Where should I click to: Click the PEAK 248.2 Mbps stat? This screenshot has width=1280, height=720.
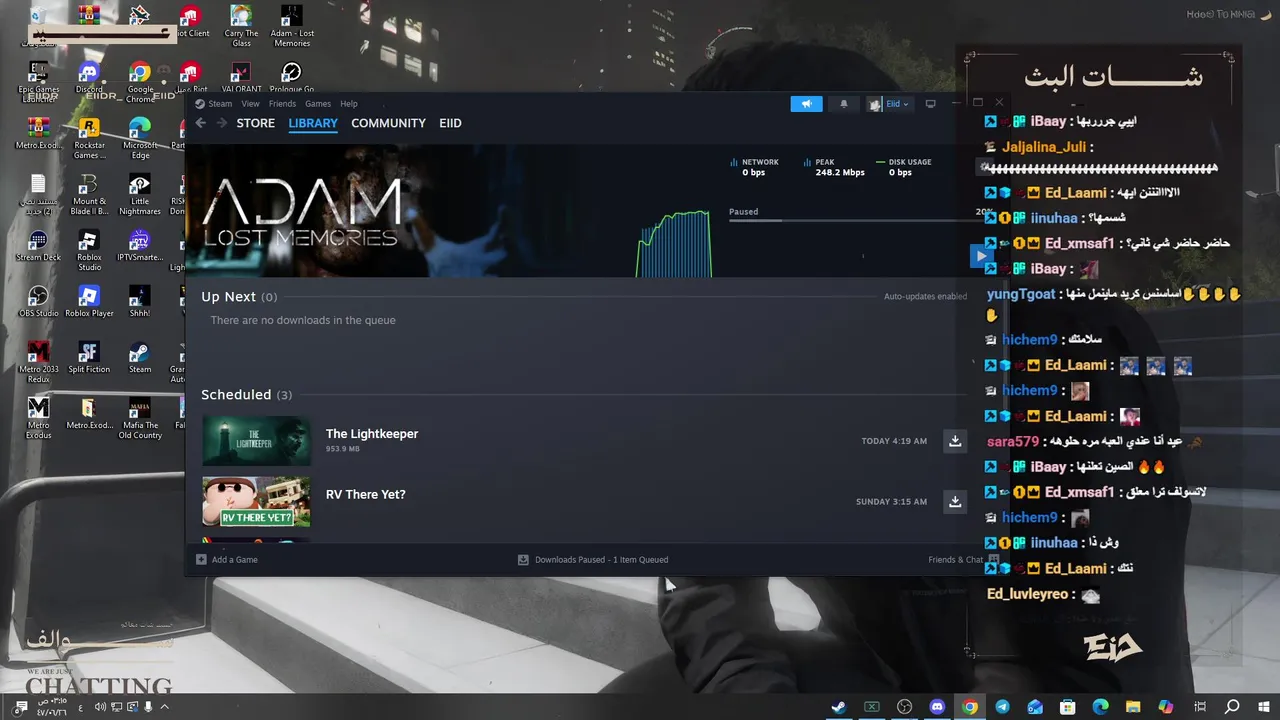point(833,167)
